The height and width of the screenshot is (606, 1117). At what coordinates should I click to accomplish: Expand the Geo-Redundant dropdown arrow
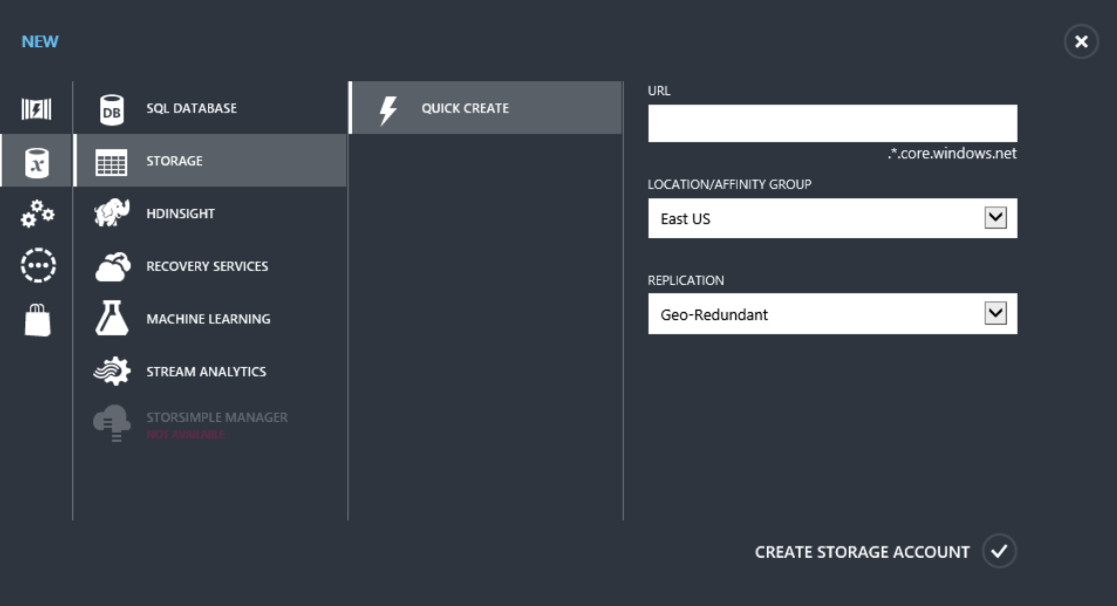[995, 313]
